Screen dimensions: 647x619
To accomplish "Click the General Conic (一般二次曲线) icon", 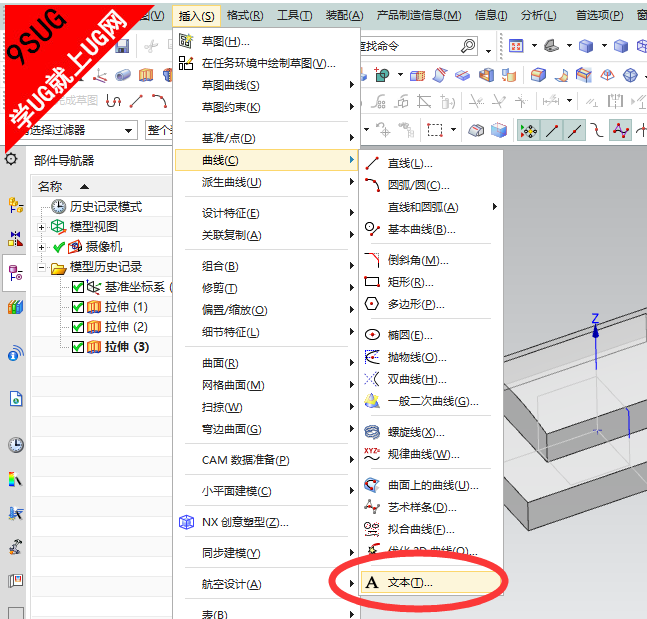I will 372,401.
